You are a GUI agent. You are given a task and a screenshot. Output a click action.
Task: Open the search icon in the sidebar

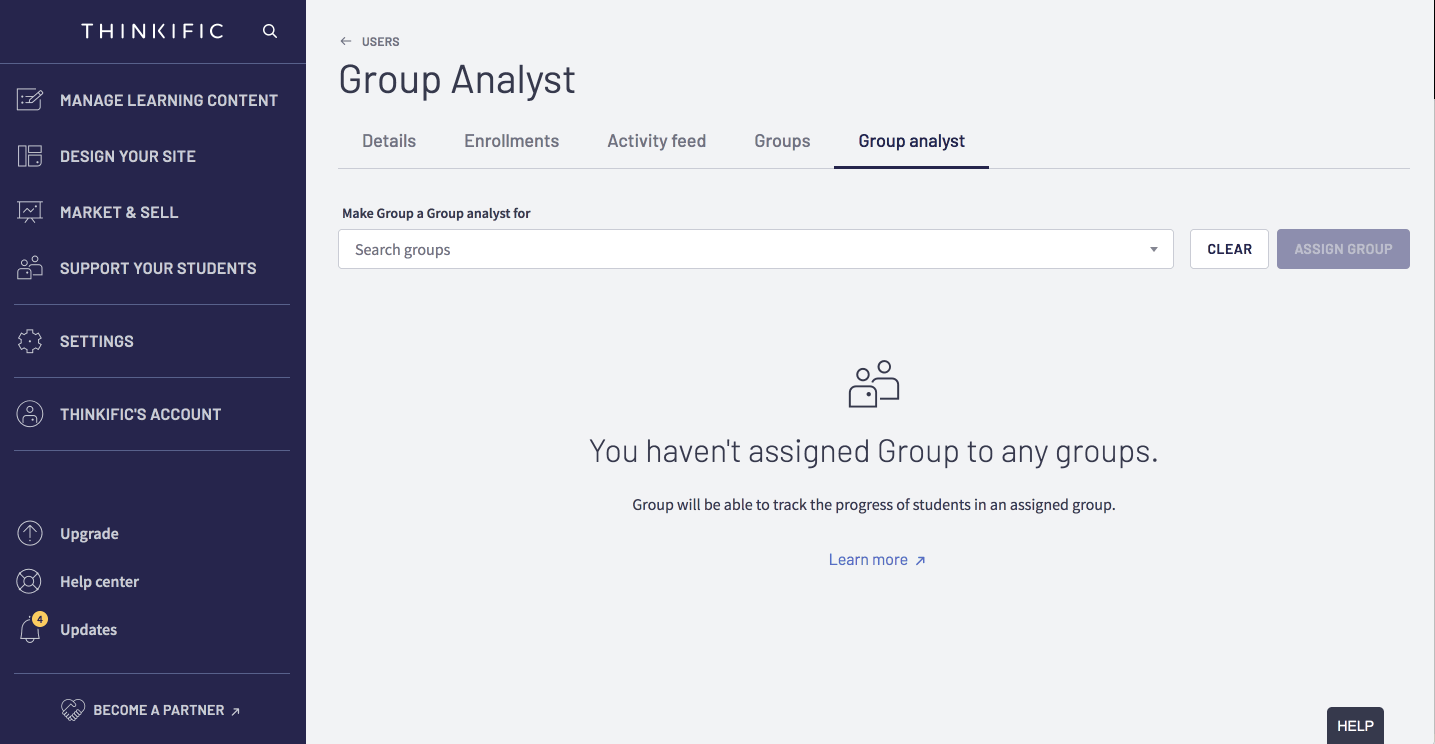pyautogui.click(x=269, y=31)
